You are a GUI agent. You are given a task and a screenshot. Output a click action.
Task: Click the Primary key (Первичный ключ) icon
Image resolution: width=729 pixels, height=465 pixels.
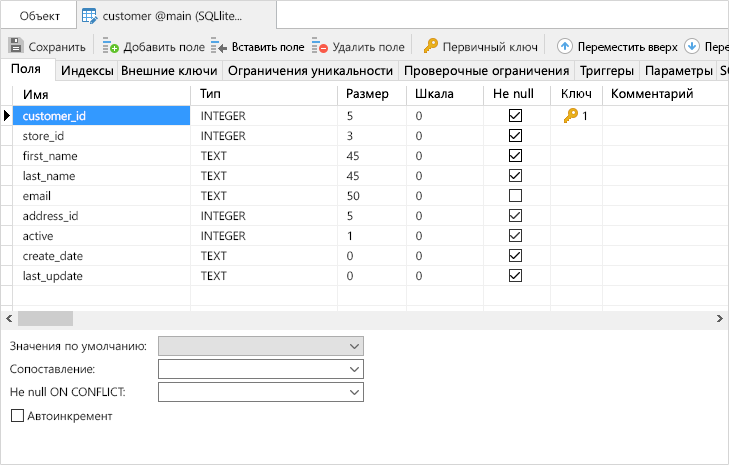pos(431,46)
